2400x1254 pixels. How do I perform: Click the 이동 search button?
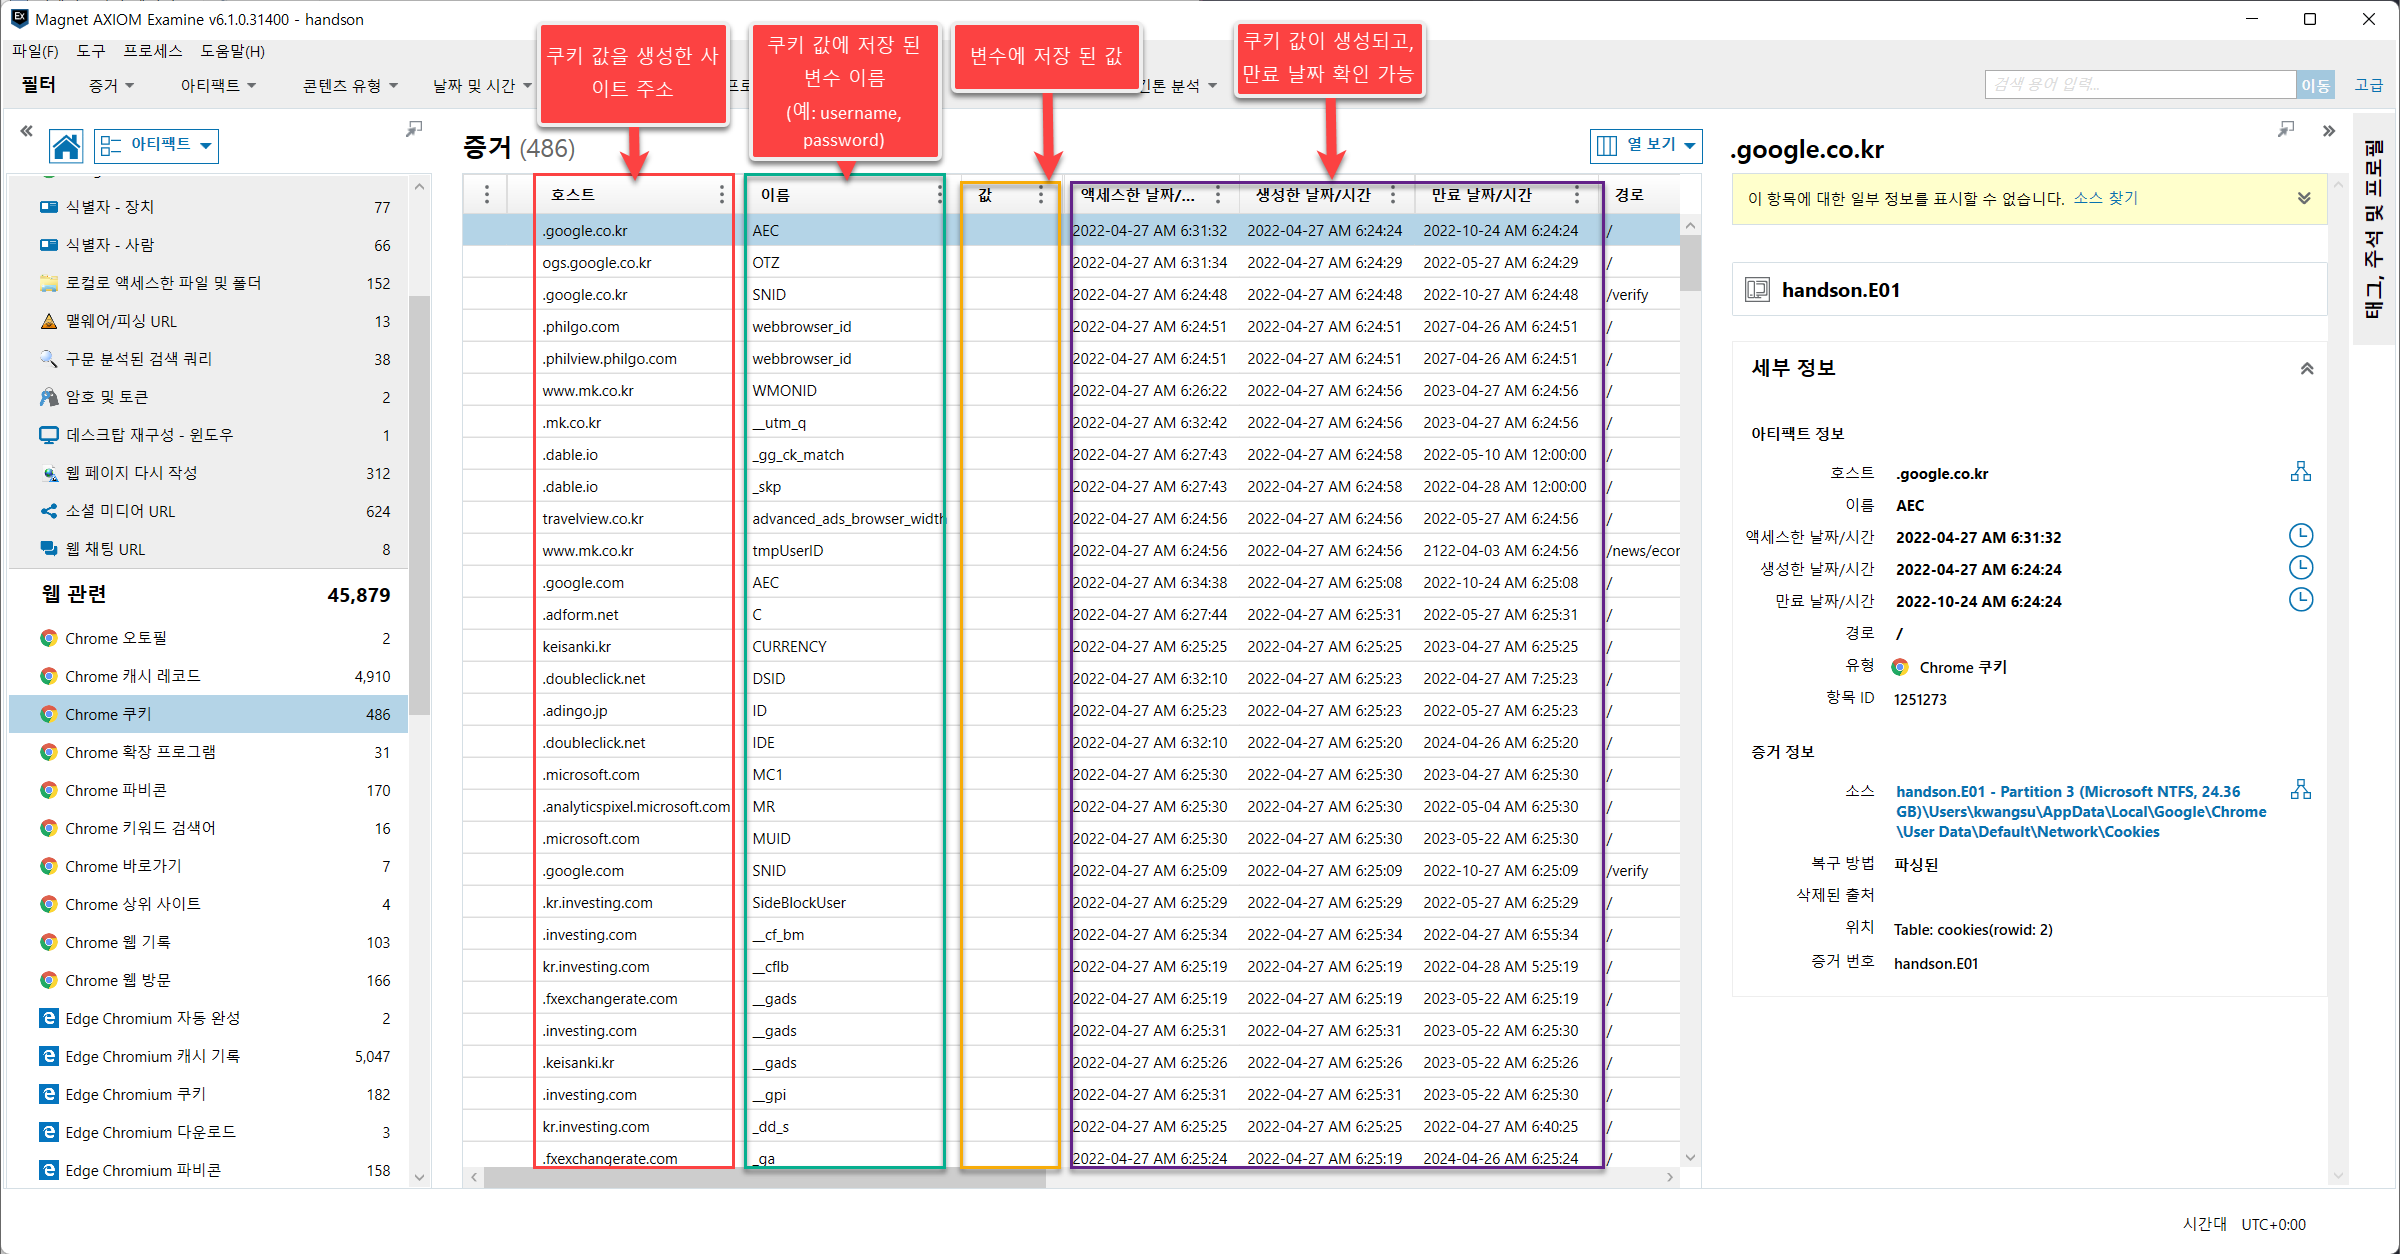pyautogui.click(x=2315, y=85)
